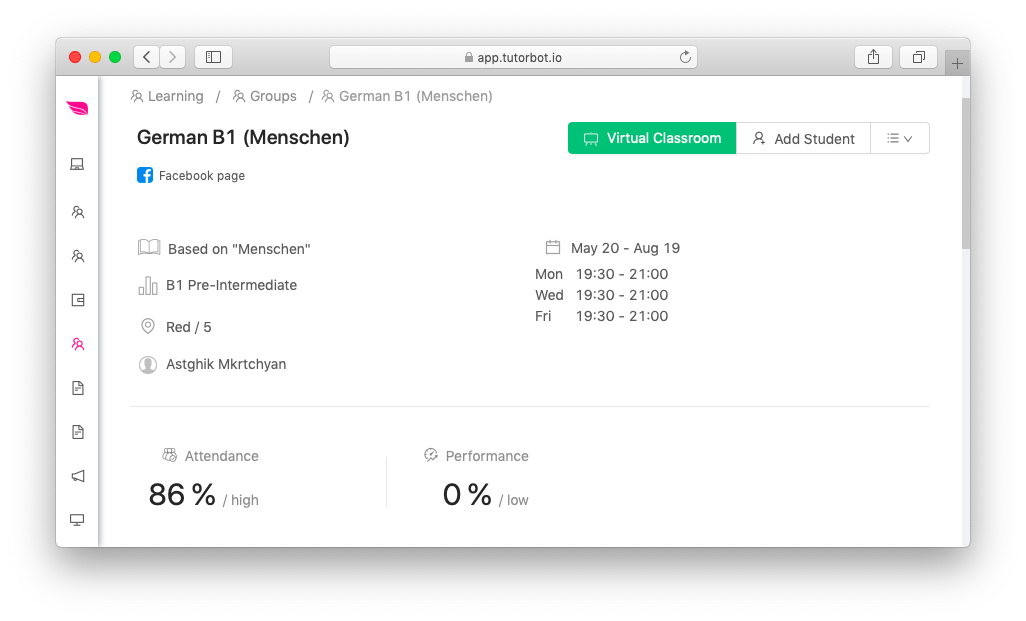Click the Mon 19:30 - 21:00 schedule row
Screen dimensions: 1026x621
pos(601,274)
